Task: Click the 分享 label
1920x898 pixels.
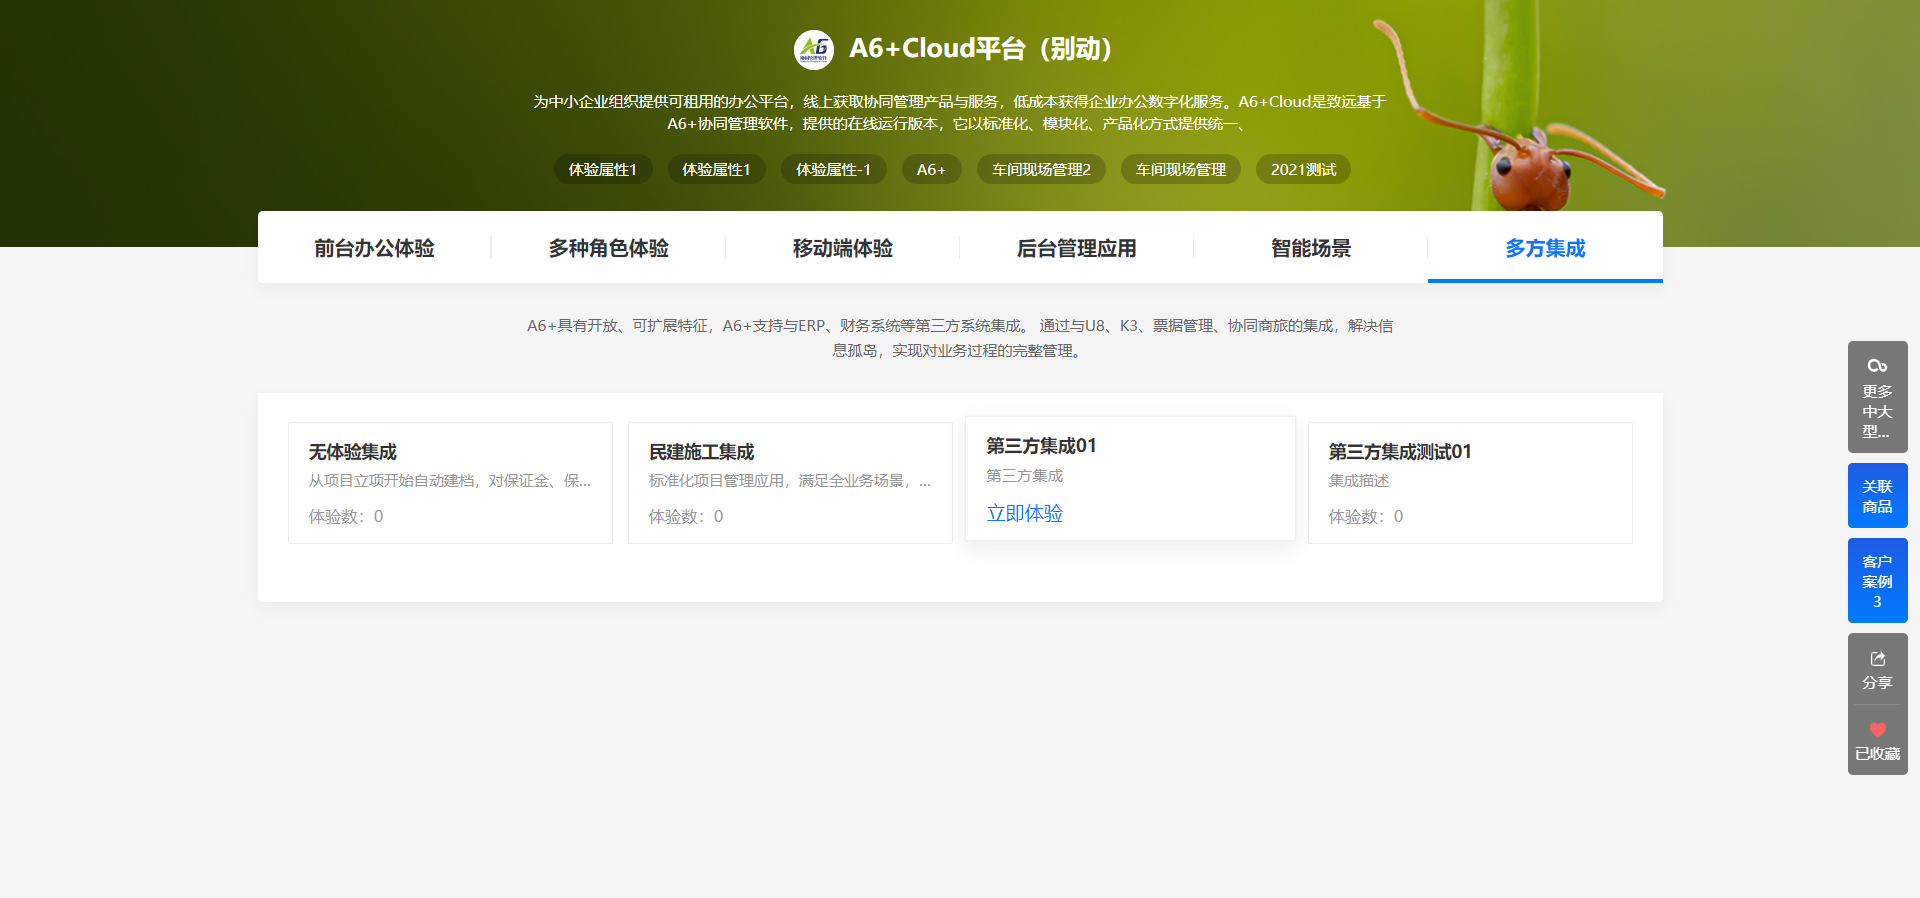Action: (1877, 683)
